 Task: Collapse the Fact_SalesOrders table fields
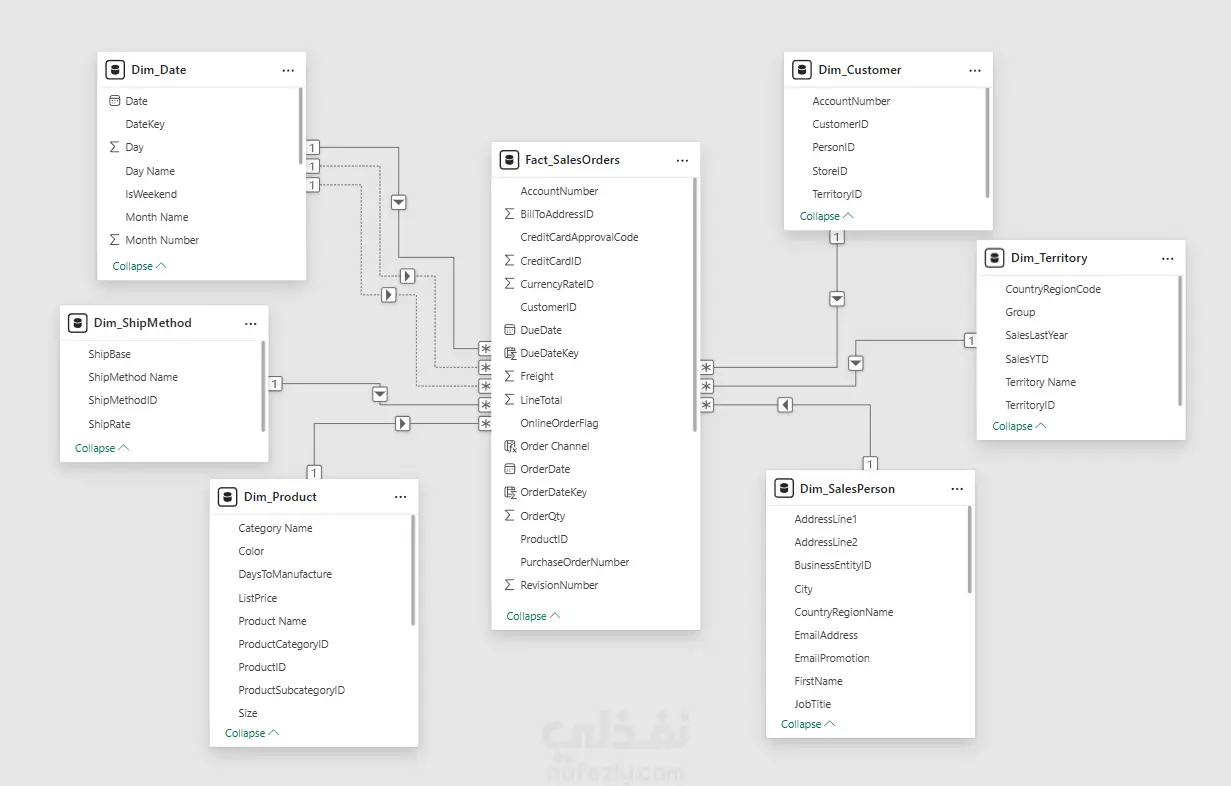533,616
